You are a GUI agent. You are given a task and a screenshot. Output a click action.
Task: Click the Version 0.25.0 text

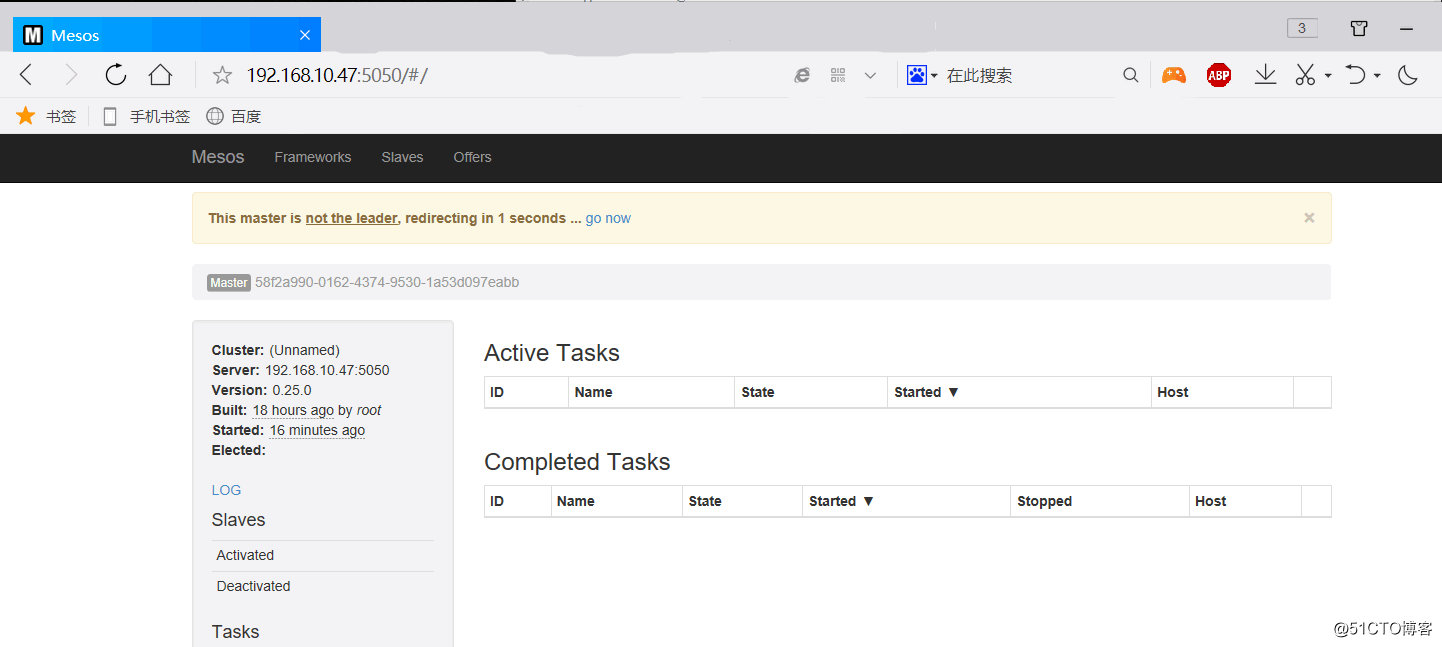(262, 390)
